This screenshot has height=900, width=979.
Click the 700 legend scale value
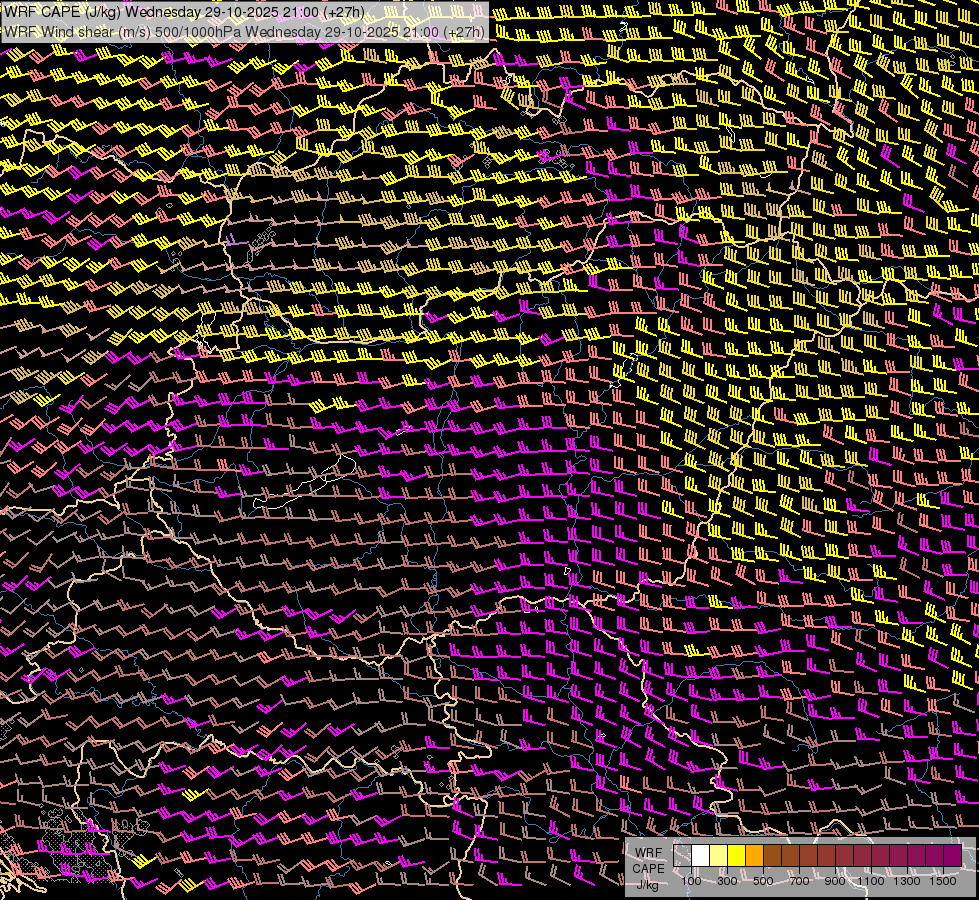[x=799, y=881]
